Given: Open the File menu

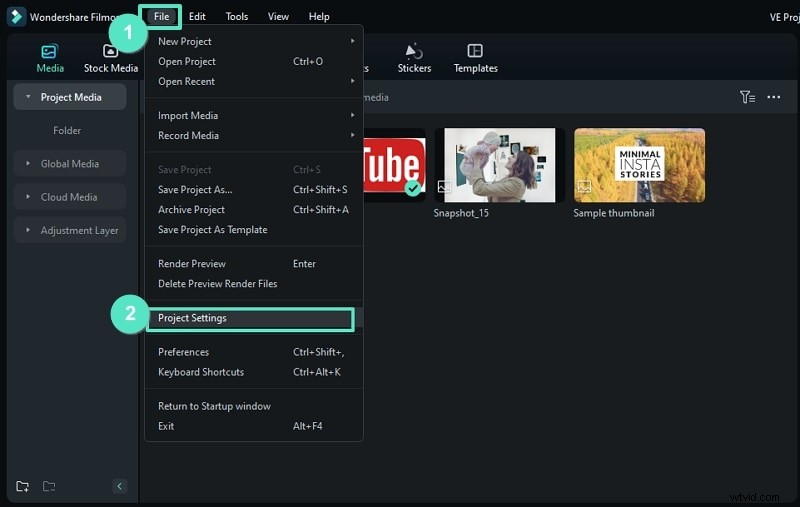Looking at the screenshot, I should pos(161,16).
